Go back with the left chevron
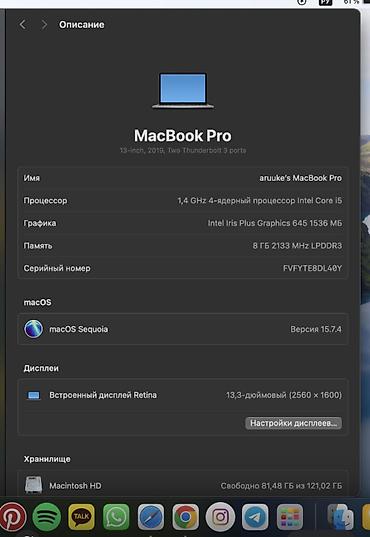This screenshot has height=537, width=370. 23,25
